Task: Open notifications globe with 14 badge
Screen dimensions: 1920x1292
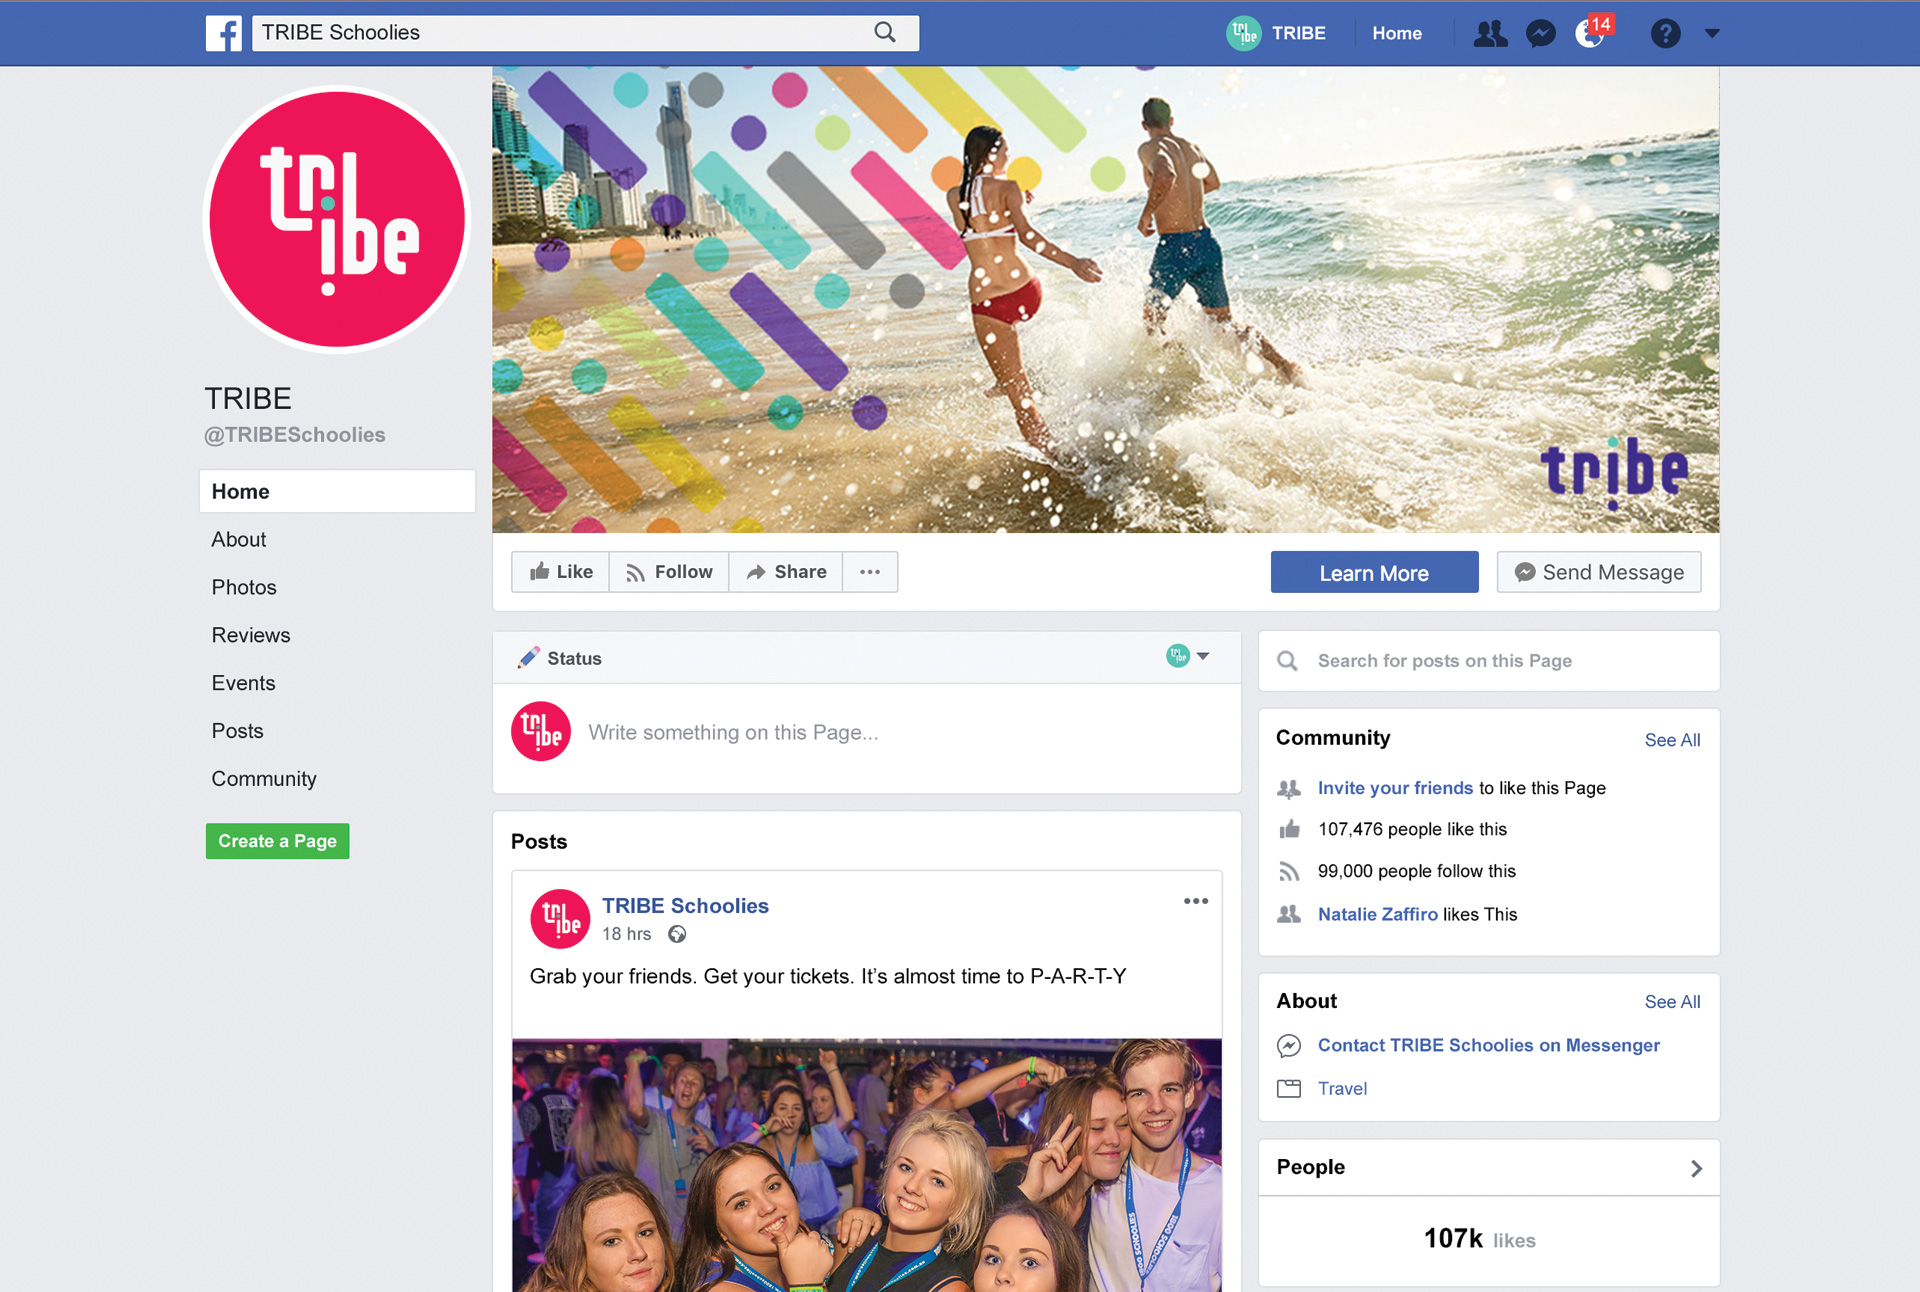Action: coord(1591,32)
